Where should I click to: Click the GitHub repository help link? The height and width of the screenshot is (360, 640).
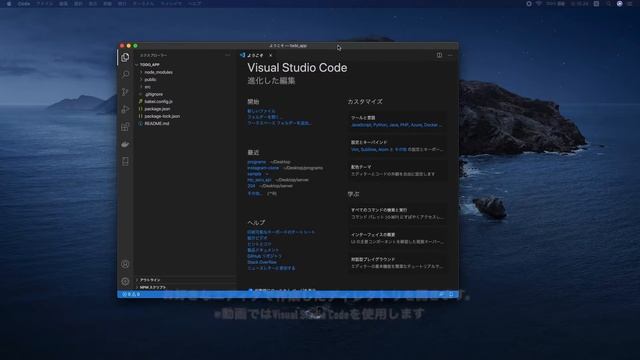click(x=264, y=256)
